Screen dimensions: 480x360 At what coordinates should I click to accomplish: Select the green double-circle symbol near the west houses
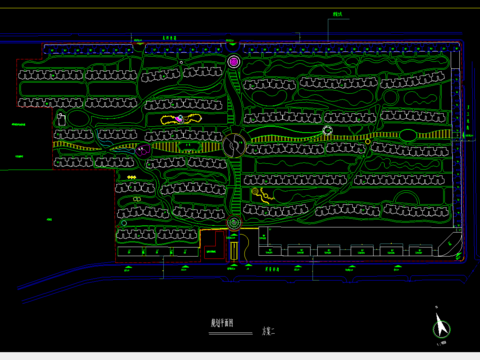click(137, 199)
